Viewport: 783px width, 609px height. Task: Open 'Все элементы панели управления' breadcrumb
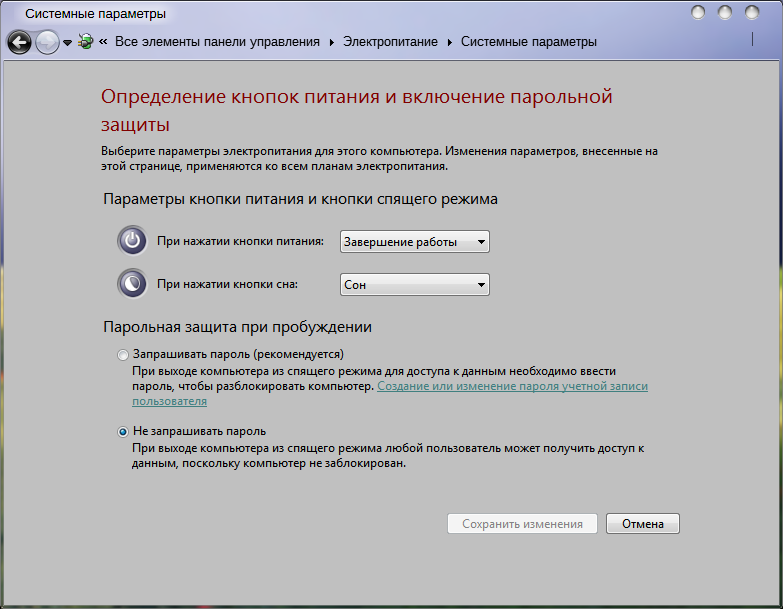coord(217,41)
